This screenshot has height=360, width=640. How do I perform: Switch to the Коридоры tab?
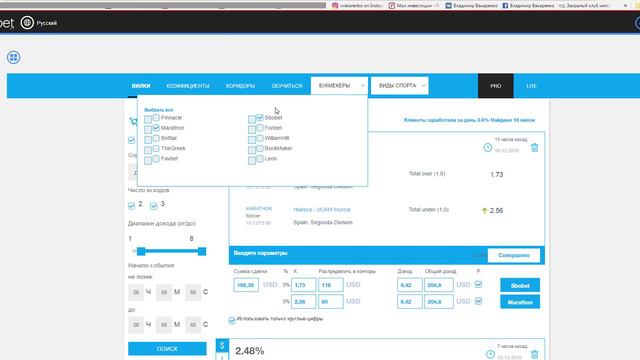pyautogui.click(x=240, y=86)
